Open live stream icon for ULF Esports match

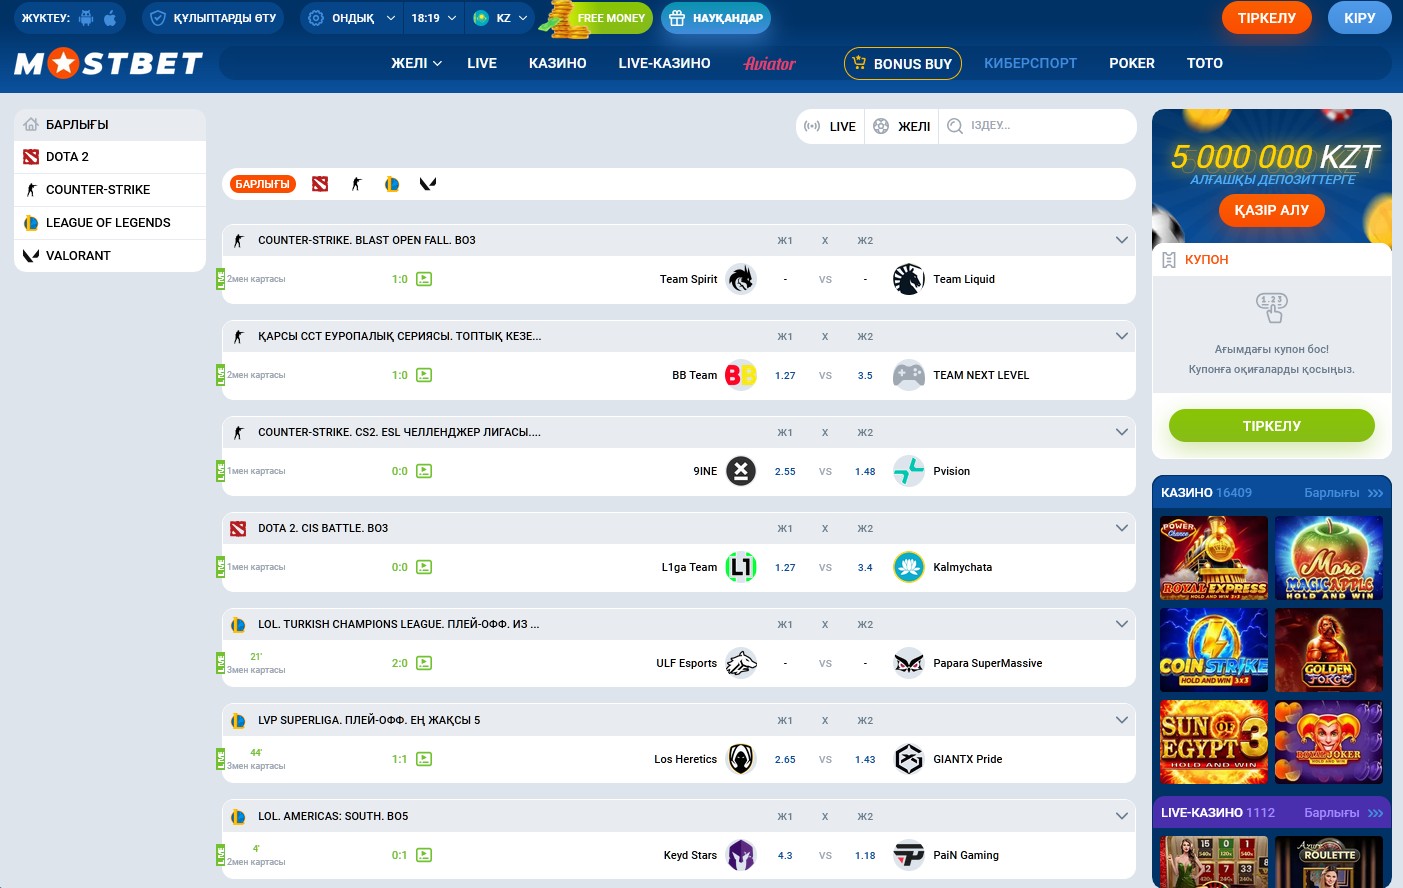click(x=424, y=663)
